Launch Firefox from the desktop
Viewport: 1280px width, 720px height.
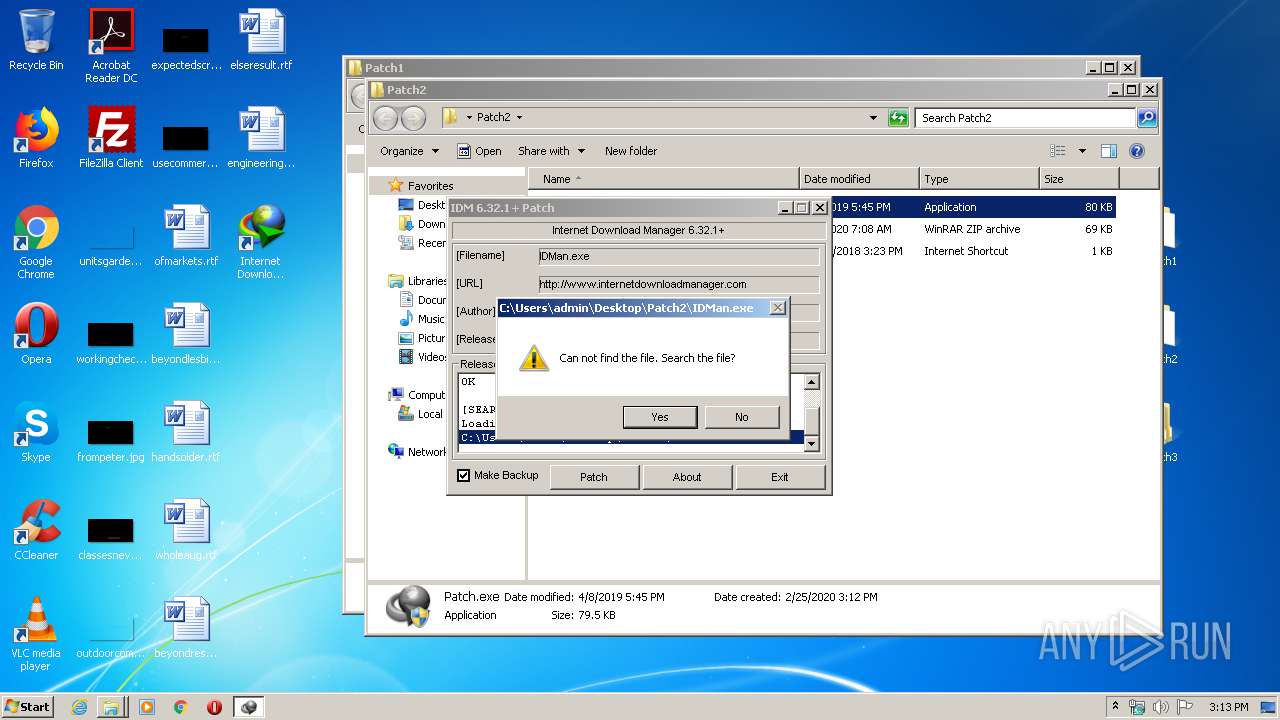click(x=36, y=138)
